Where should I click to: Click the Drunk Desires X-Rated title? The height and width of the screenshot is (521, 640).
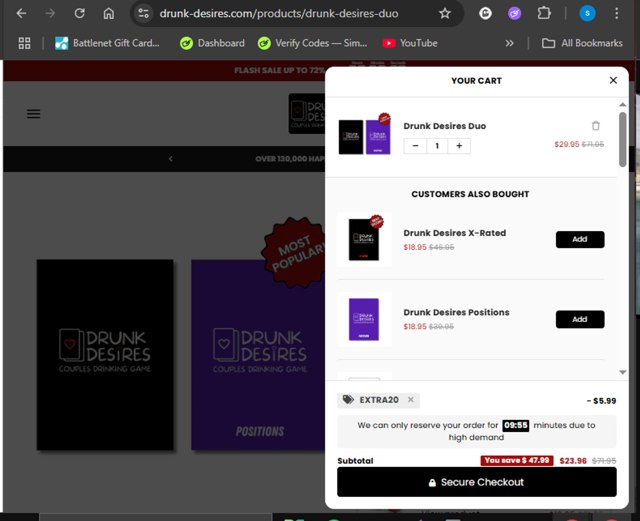(x=455, y=233)
